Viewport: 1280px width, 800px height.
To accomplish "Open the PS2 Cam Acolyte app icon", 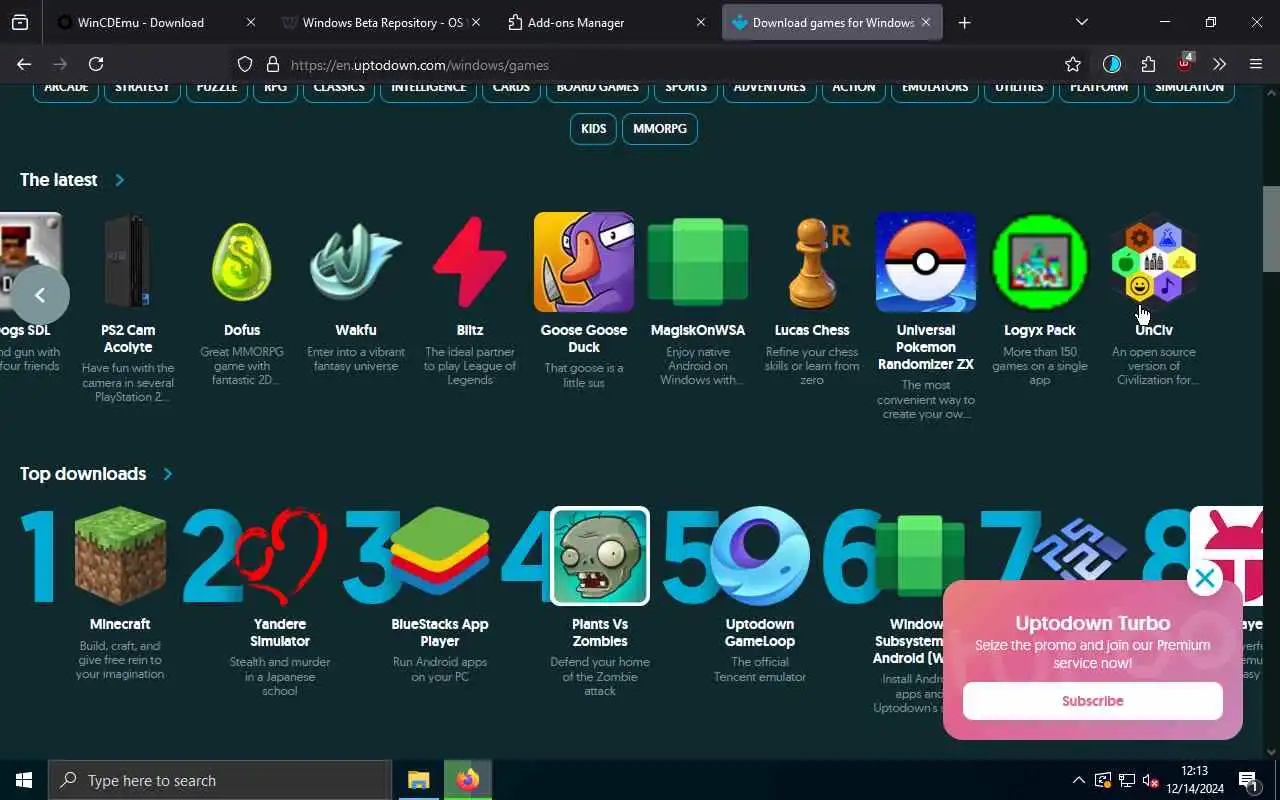I will point(128,262).
